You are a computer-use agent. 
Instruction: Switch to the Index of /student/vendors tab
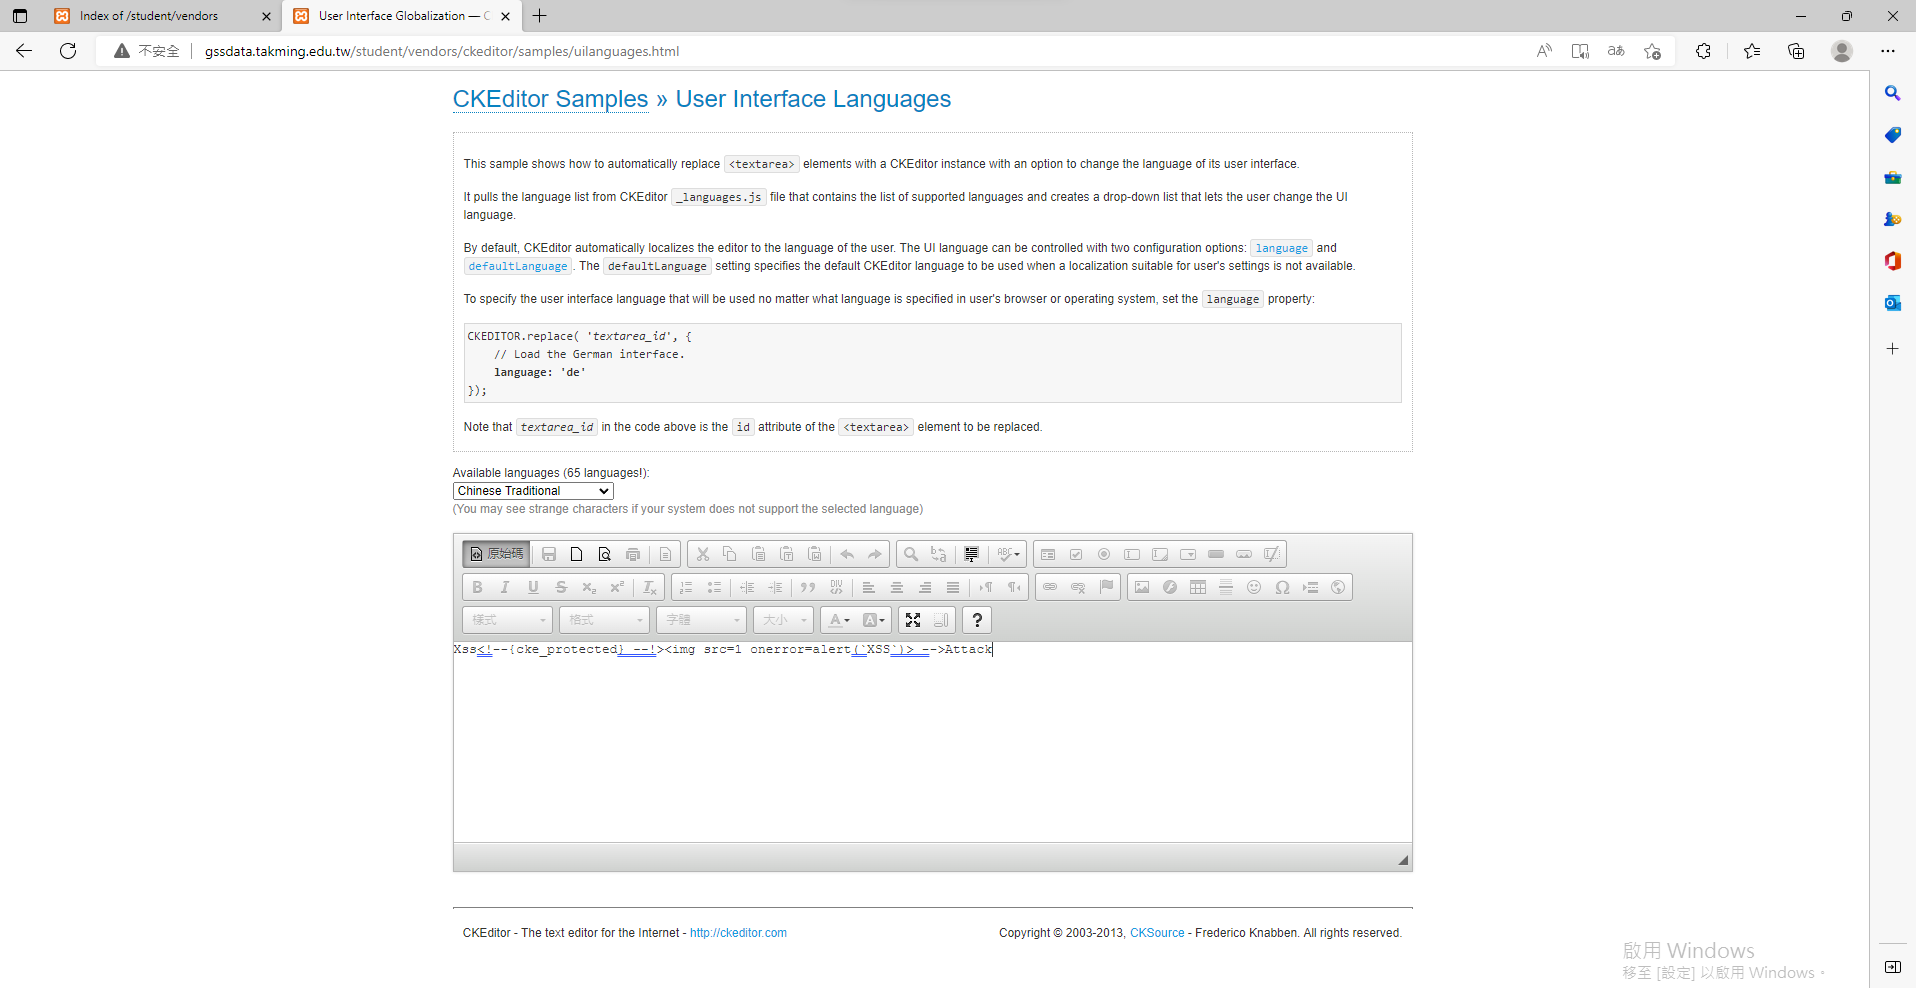(x=162, y=16)
